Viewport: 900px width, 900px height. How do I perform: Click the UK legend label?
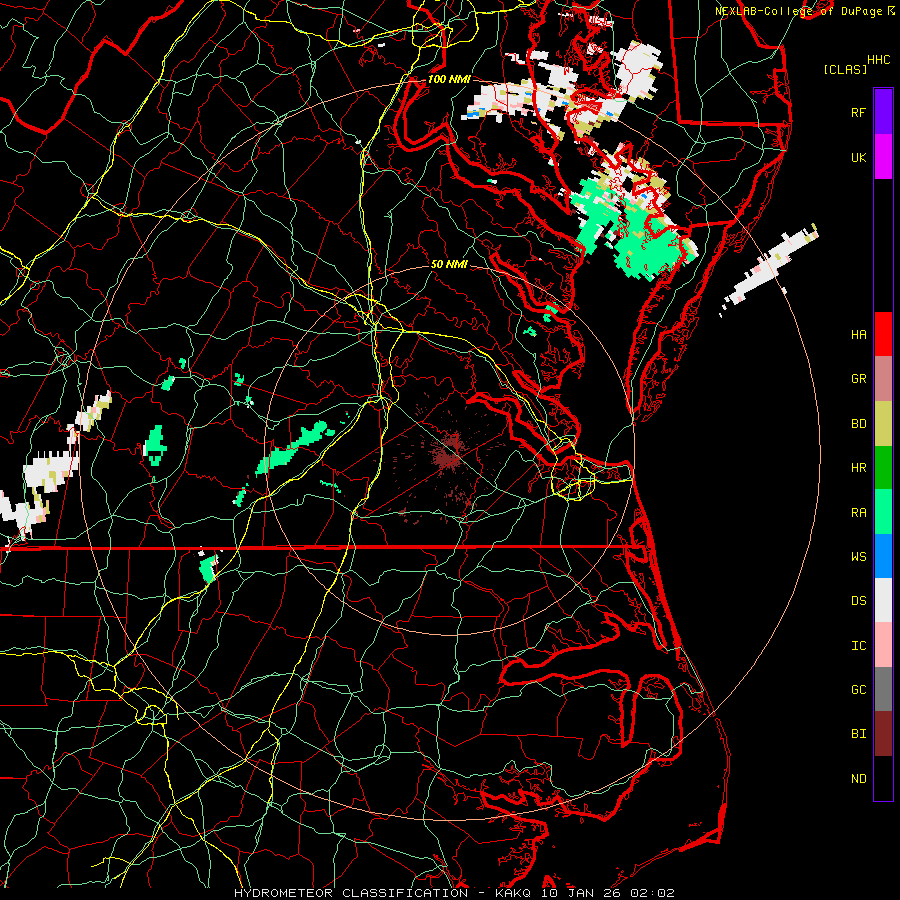pyautogui.click(x=858, y=157)
